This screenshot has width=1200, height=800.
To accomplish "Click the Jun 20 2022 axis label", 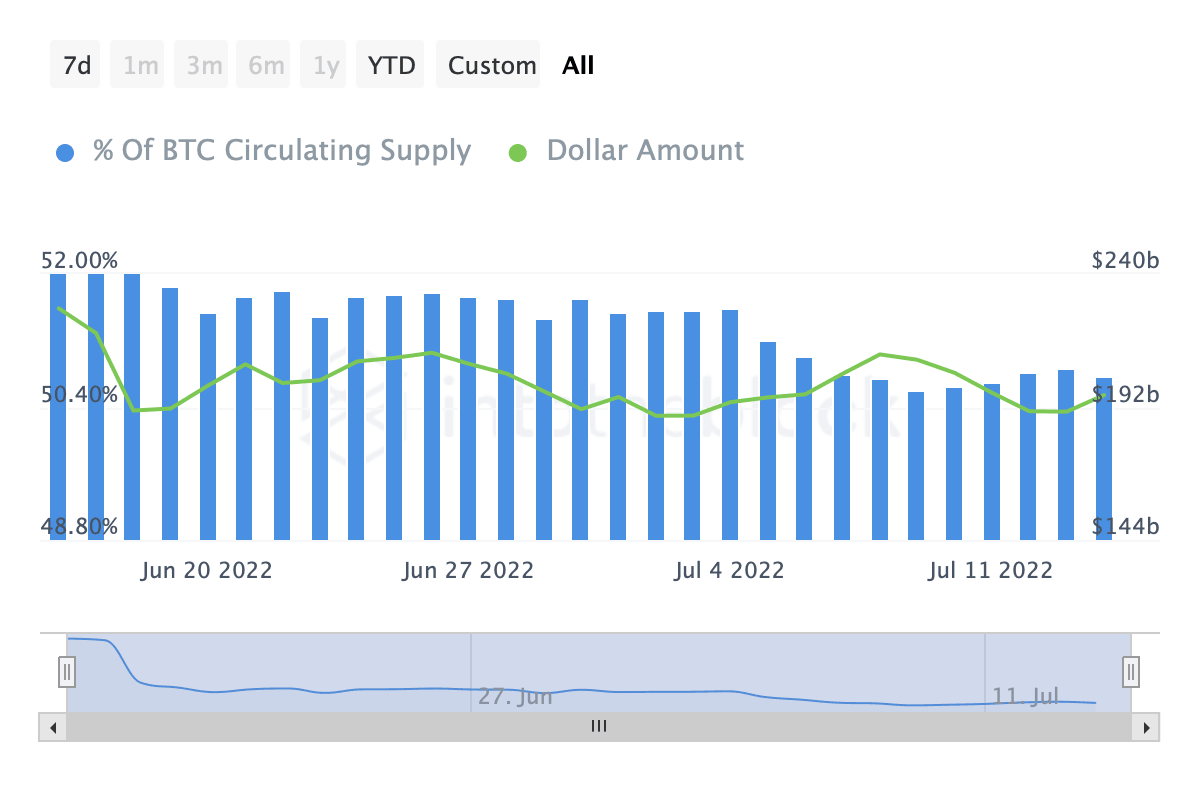I will 206,571.
